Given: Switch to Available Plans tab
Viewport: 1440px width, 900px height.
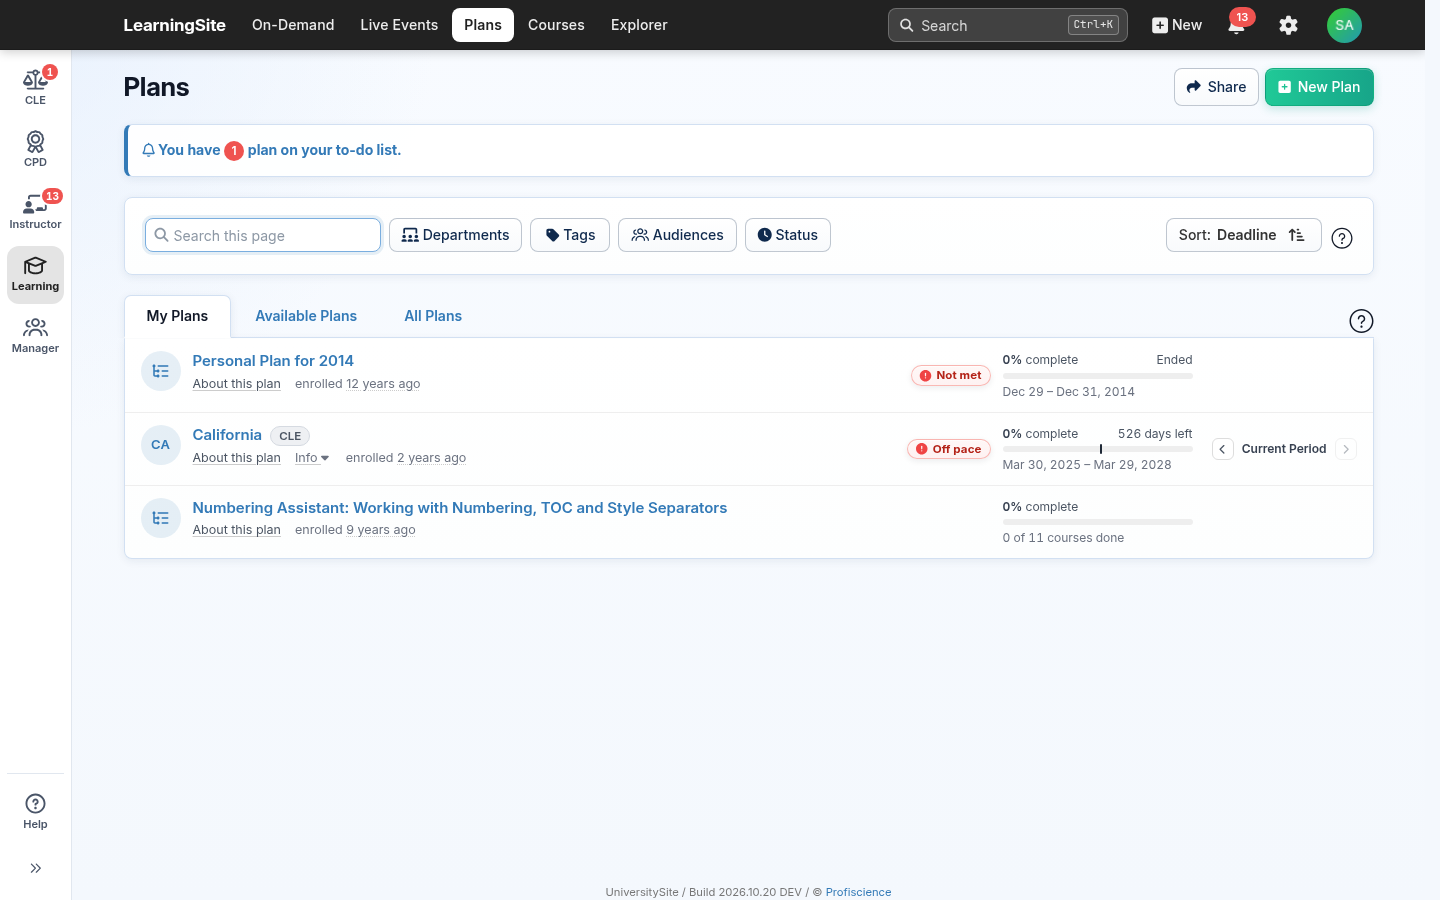Looking at the screenshot, I should pos(306,316).
